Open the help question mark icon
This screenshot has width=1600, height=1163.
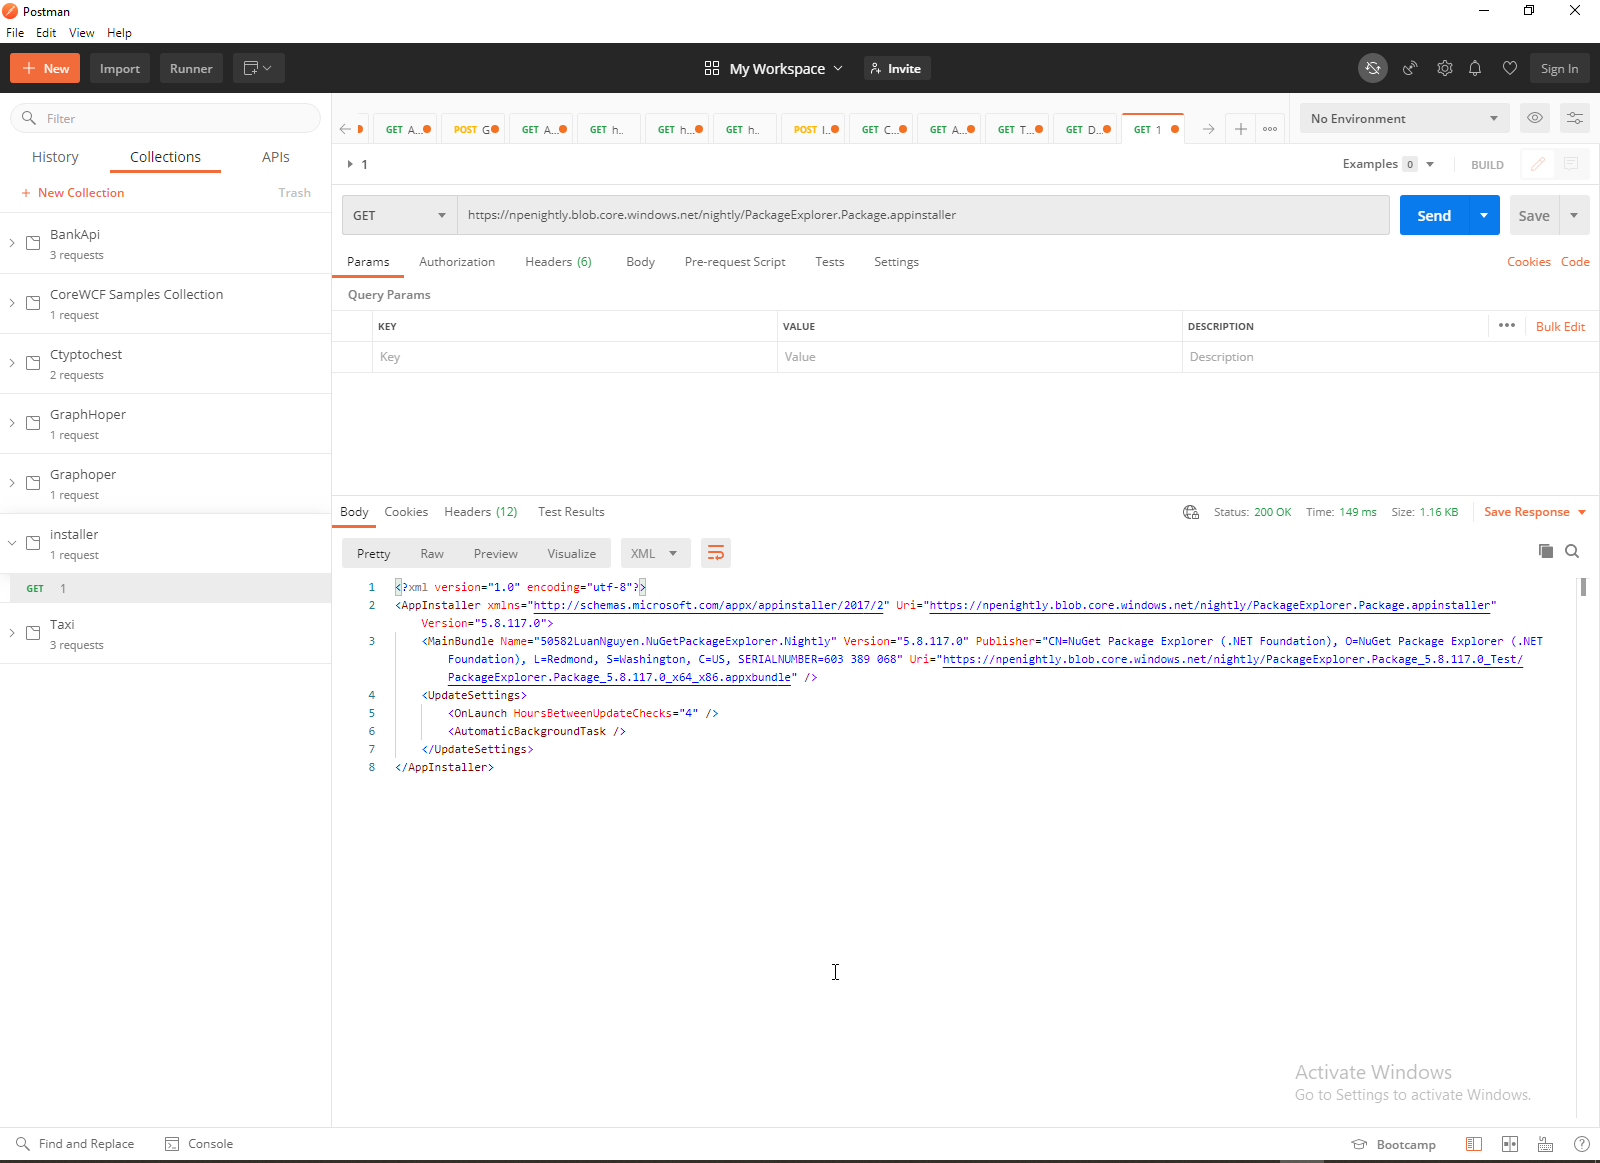click(x=1582, y=1144)
